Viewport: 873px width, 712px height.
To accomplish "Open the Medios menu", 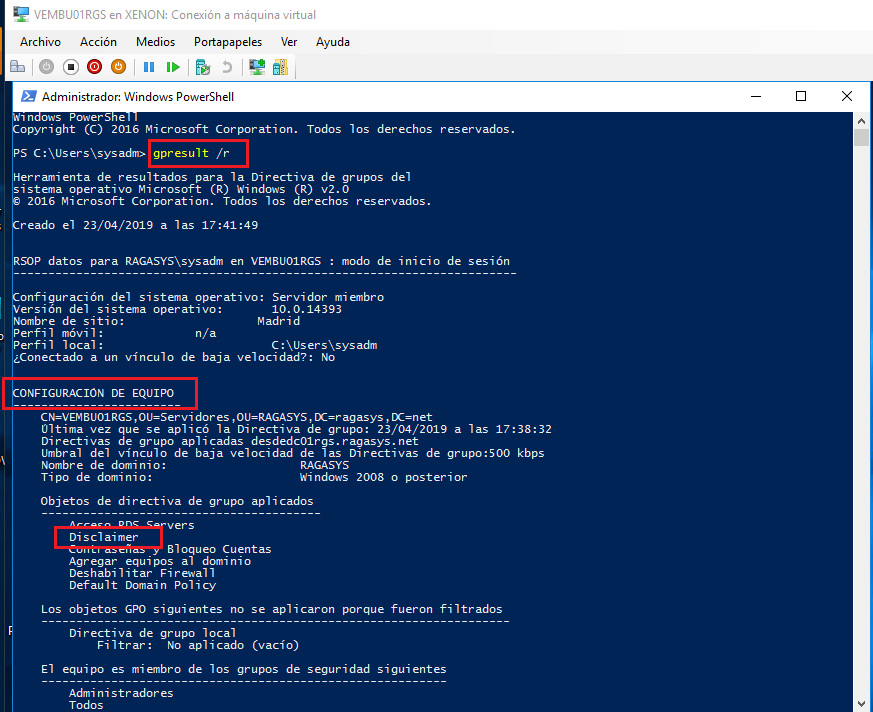I will 155,42.
